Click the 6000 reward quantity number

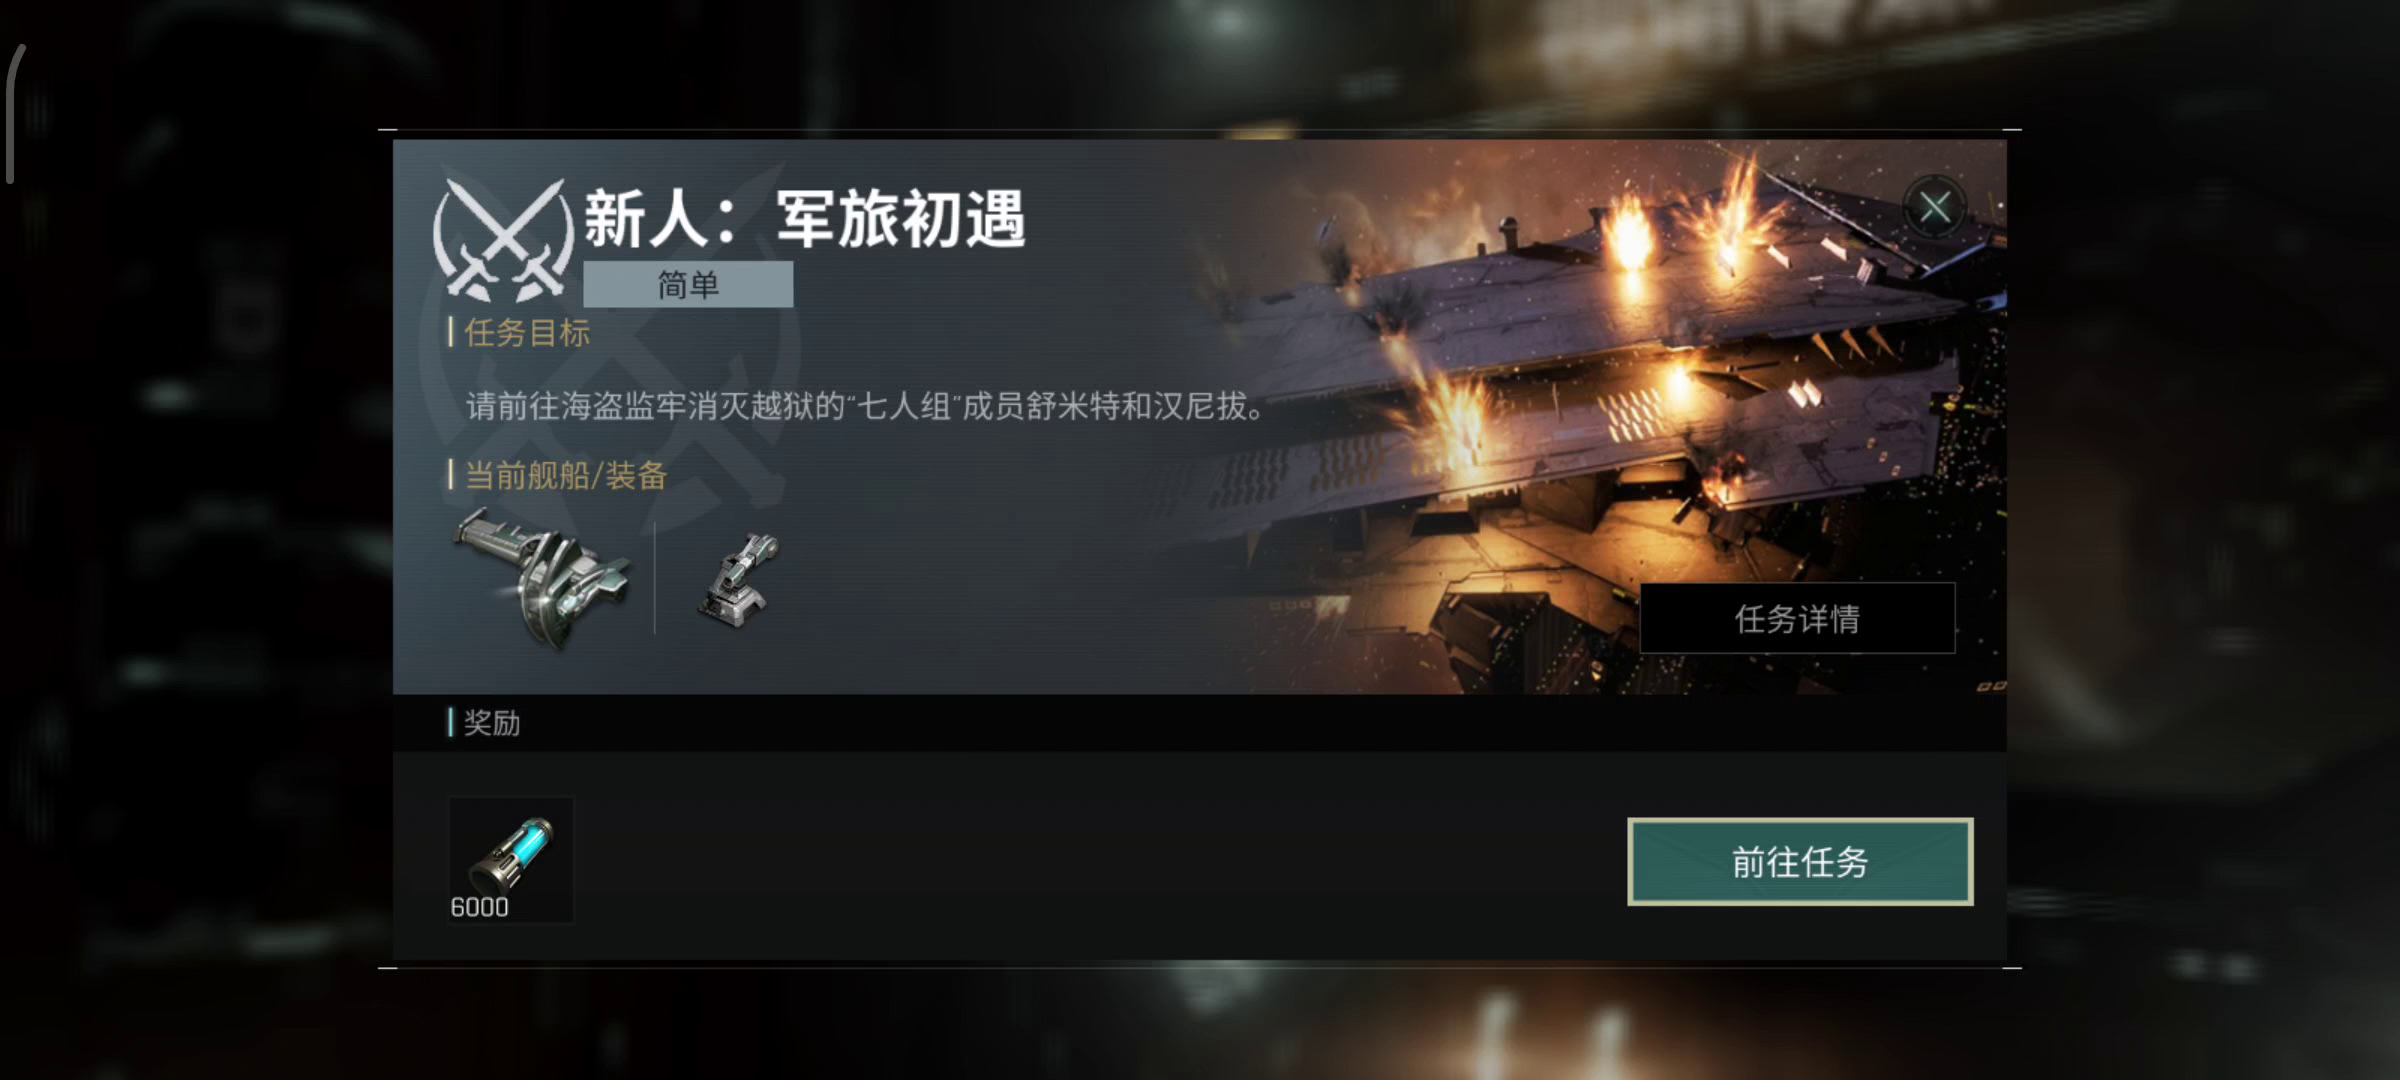[479, 907]
